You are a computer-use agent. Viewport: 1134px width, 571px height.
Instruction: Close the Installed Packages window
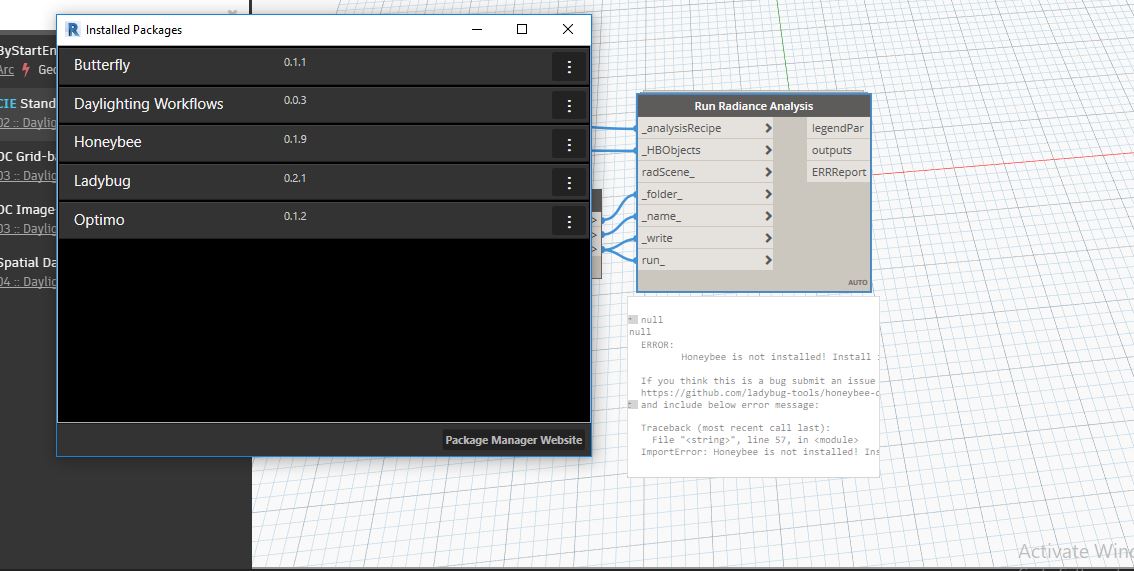click(x=568, y=29)
